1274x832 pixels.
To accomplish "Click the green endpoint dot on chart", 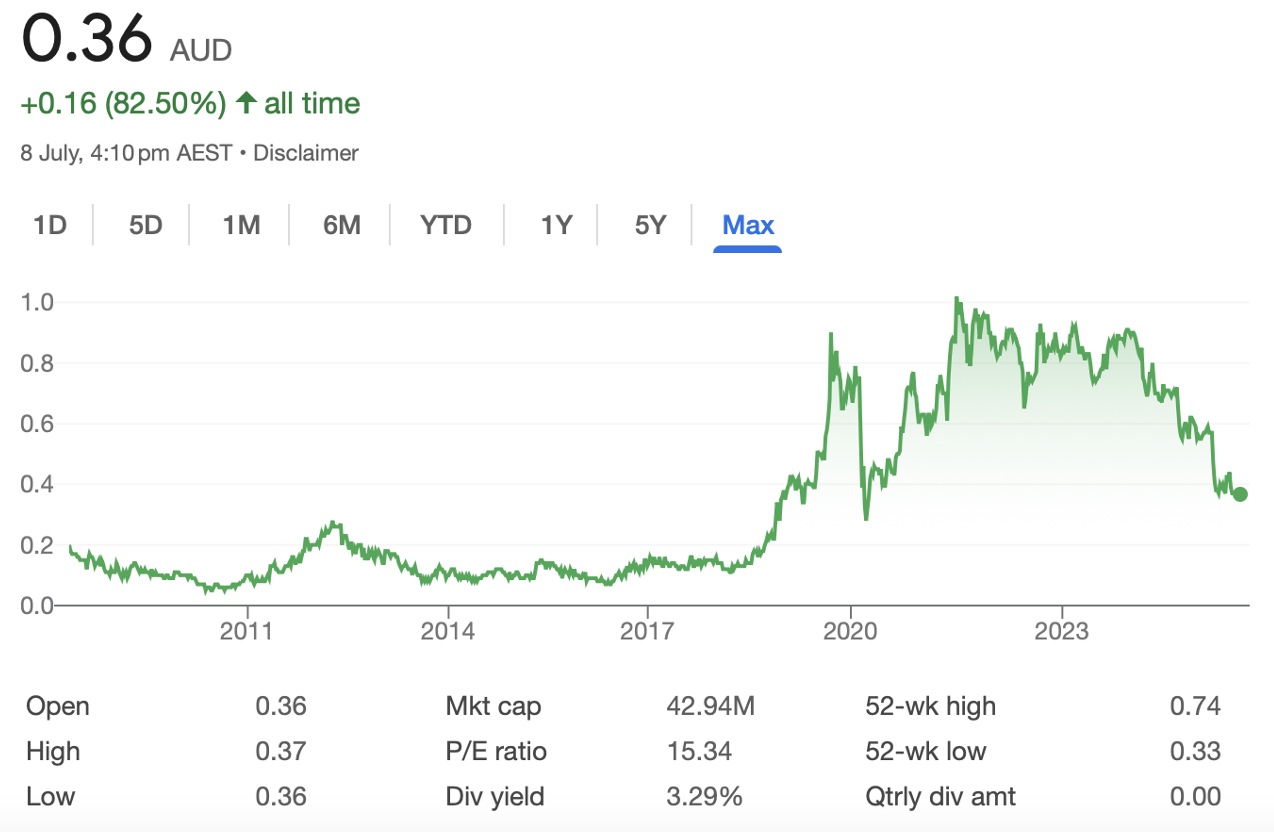I will tap(1240, 494).
